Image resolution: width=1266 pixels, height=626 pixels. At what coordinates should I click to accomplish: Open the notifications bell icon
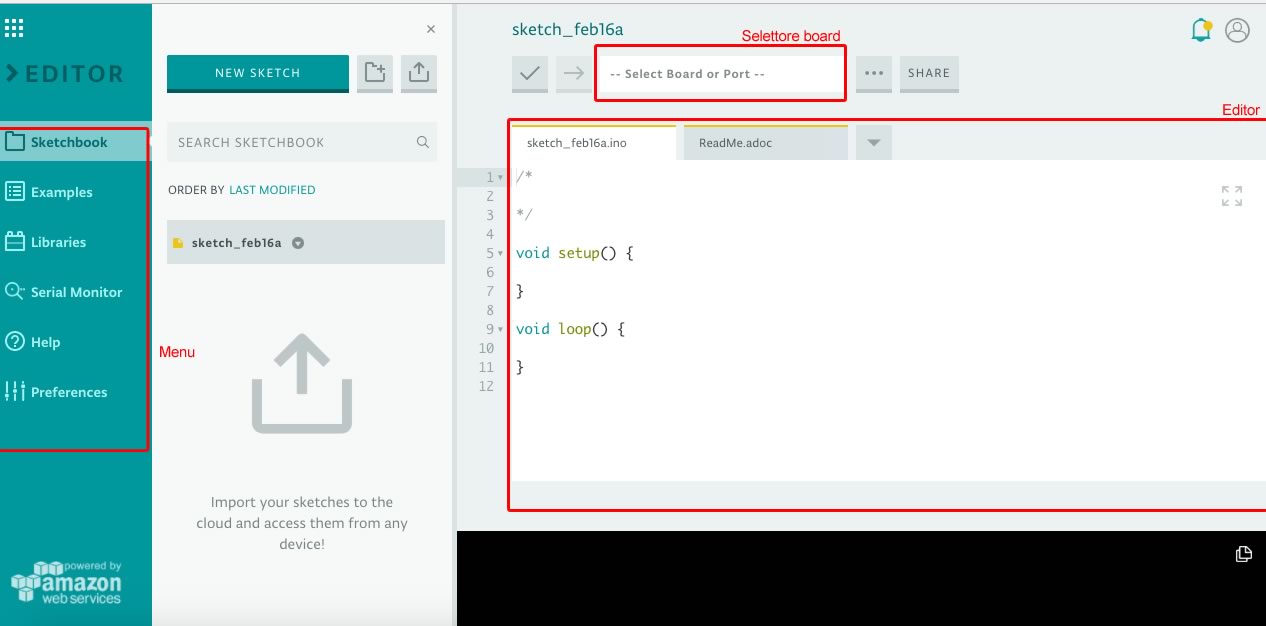click(x=1201, y=31)
